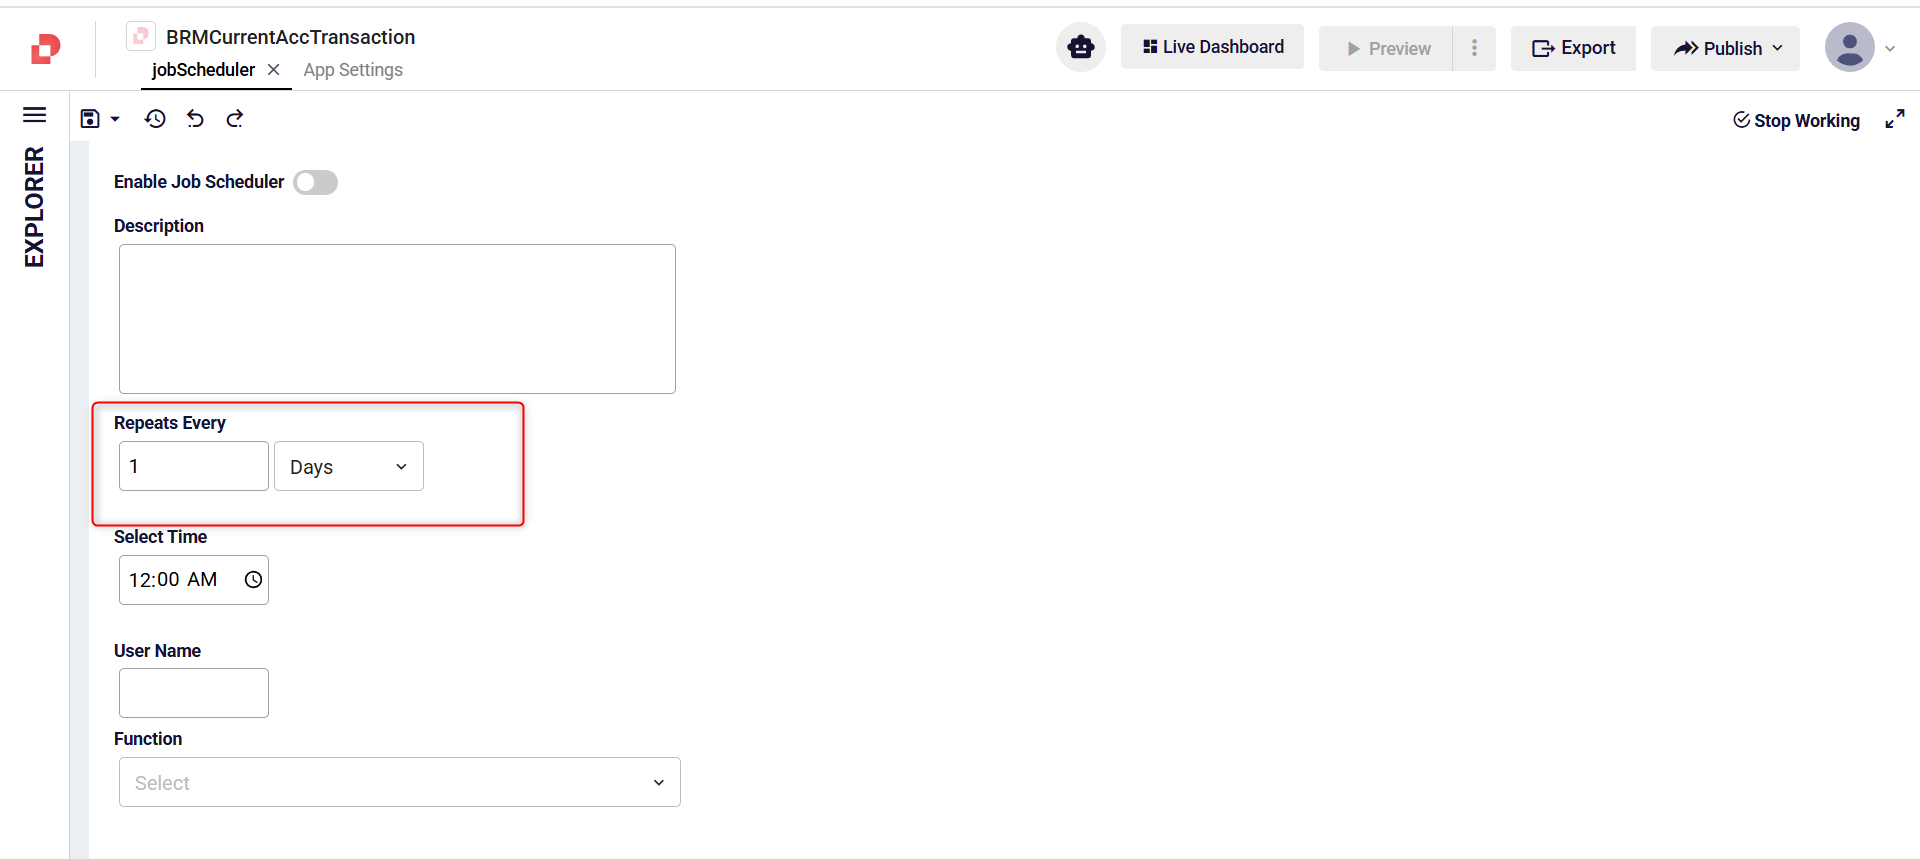Click the Export button
The height and width of the screenshot is (859, 1920).
point(1573,48)
